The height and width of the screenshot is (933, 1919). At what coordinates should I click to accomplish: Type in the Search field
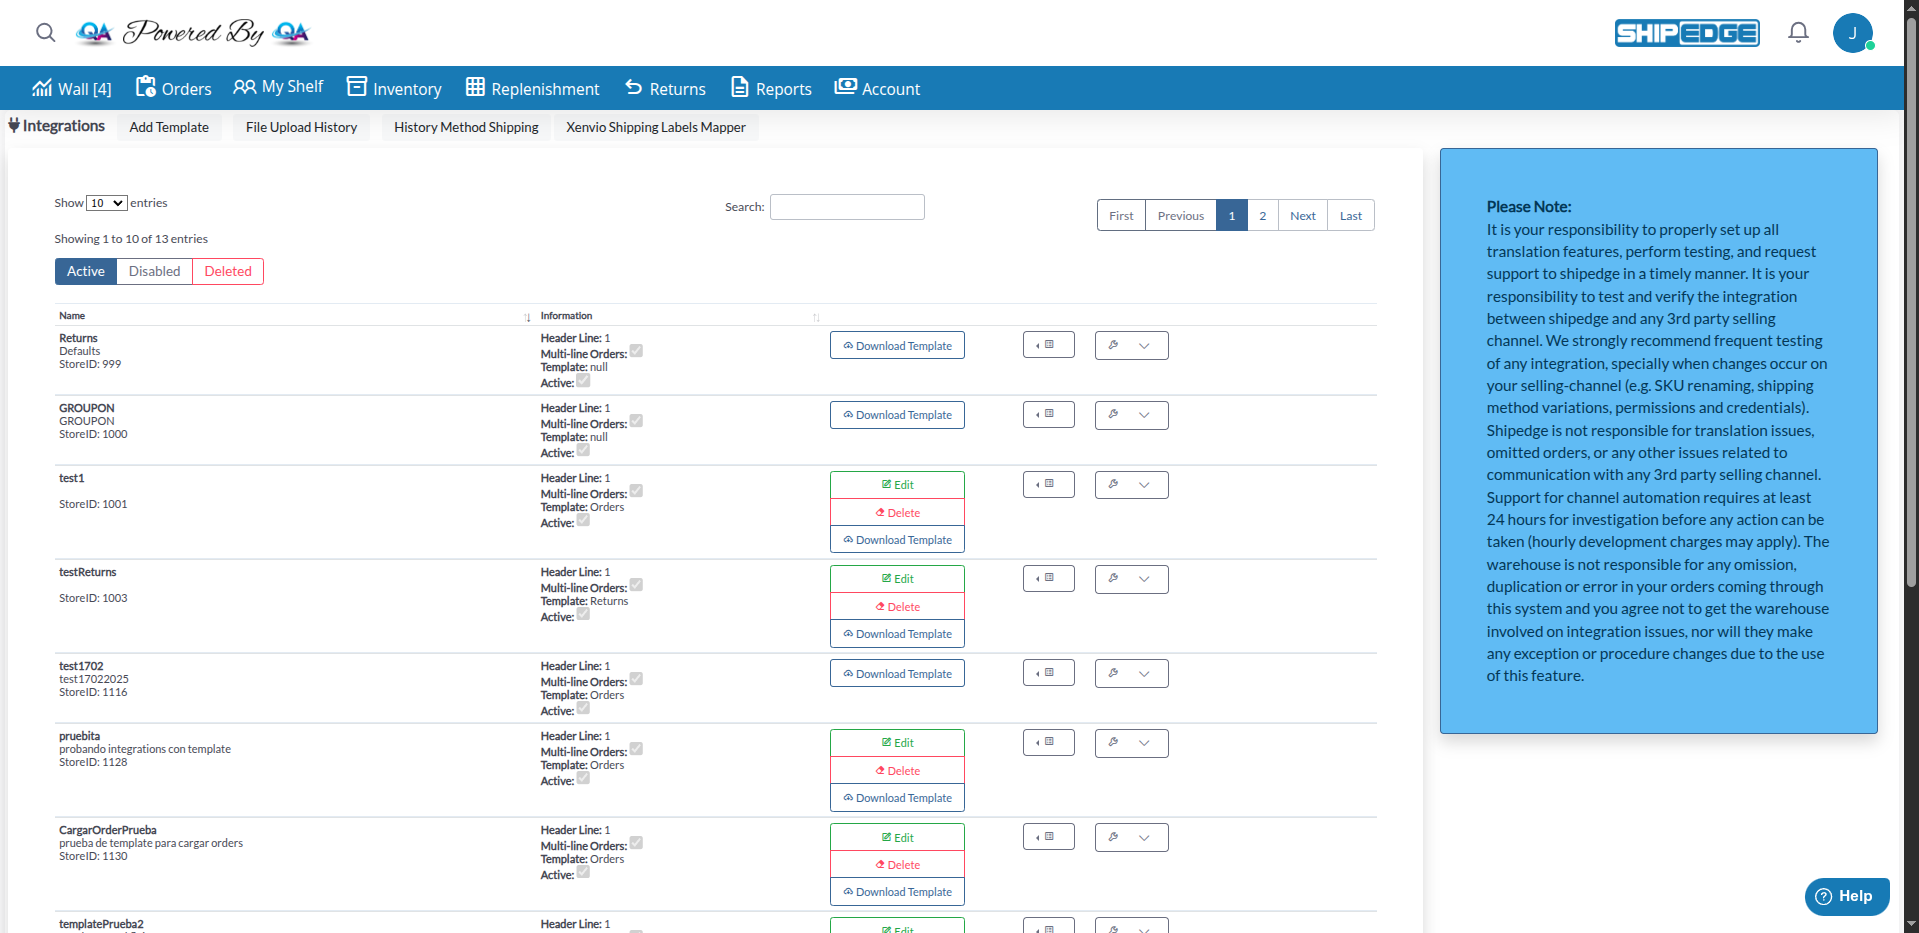[846, 206]
